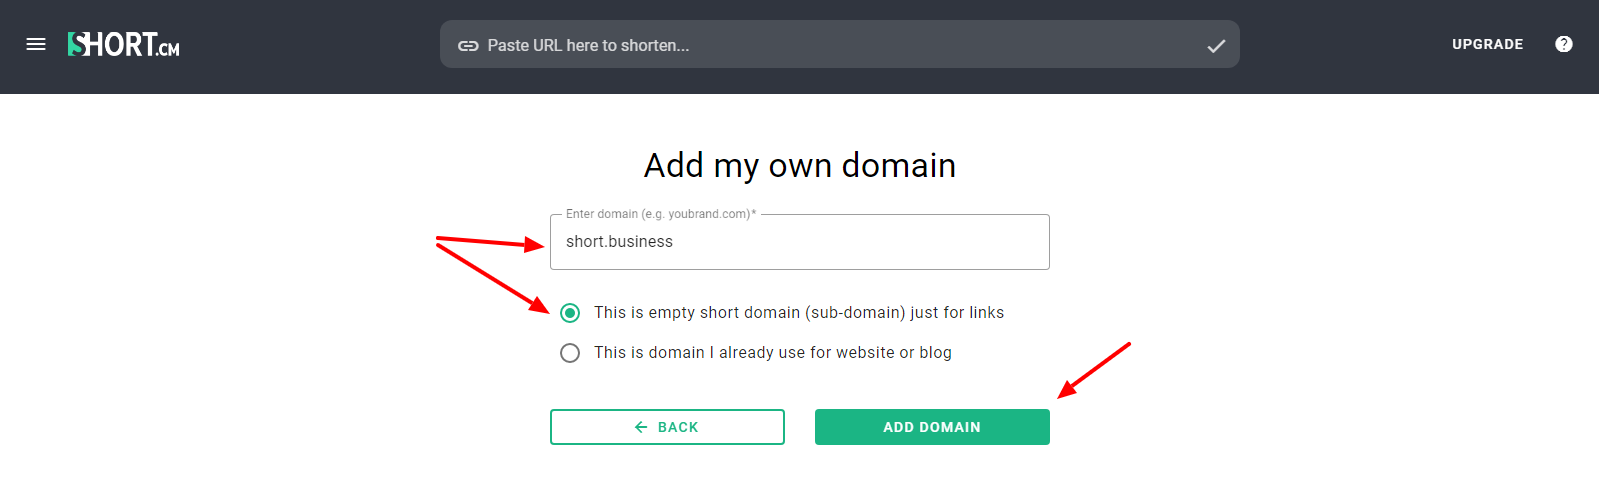Click the short.business text in domain field
The height and width of the screenshot is (498, 1599).
[x=619, y=242]
